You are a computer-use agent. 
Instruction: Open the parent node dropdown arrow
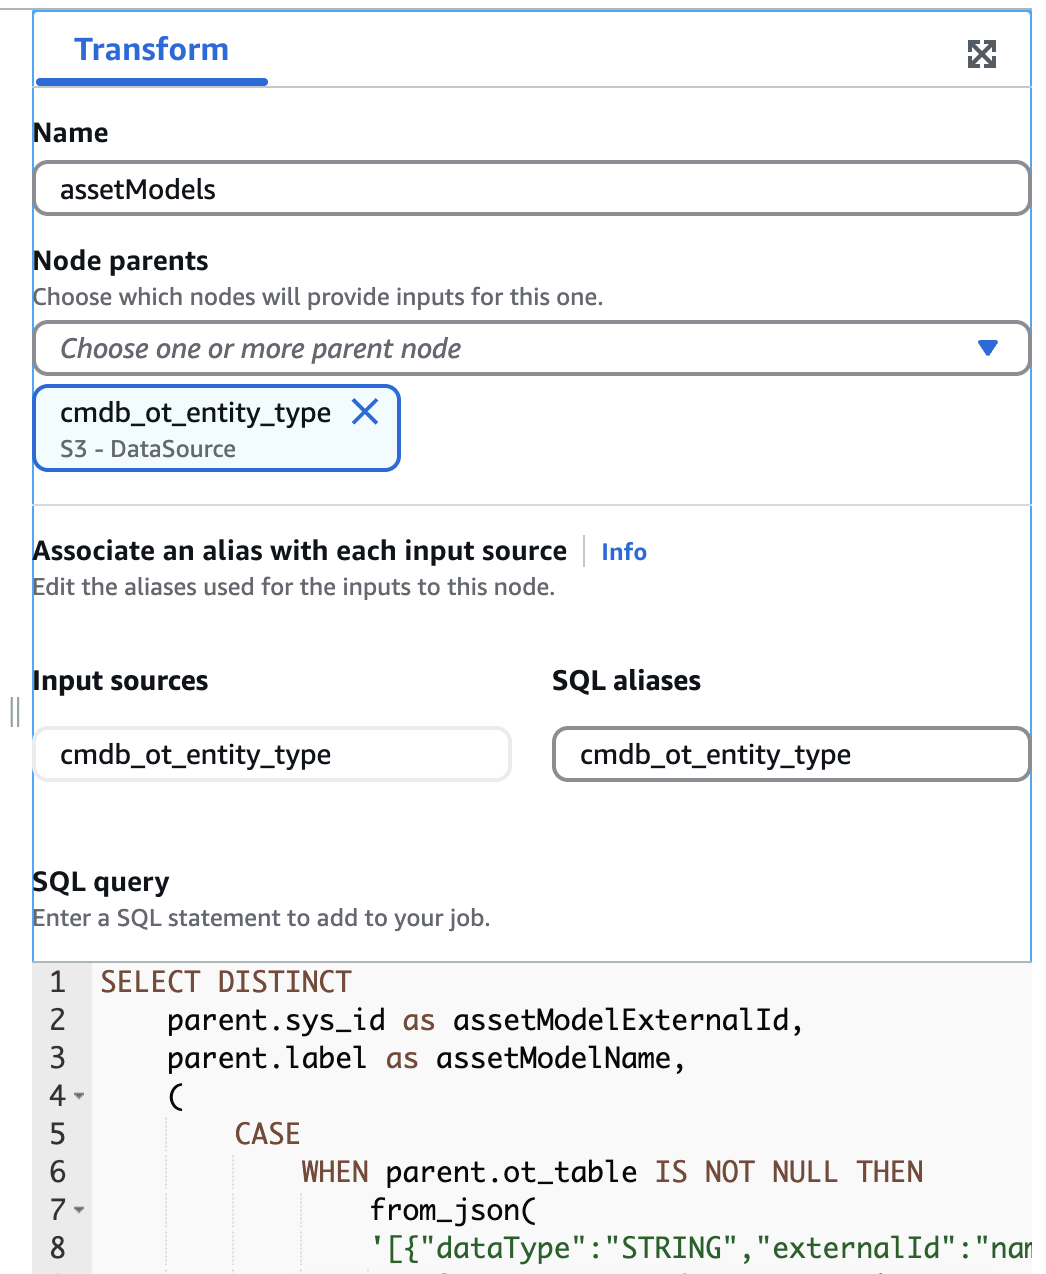(987, 348)
